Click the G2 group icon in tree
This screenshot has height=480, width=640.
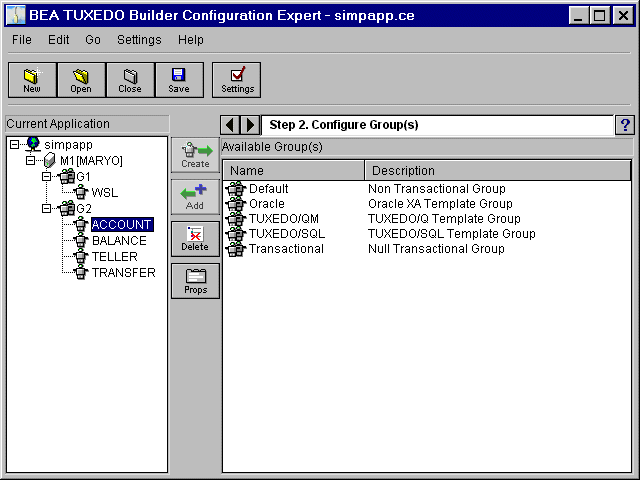coord(67,209)
